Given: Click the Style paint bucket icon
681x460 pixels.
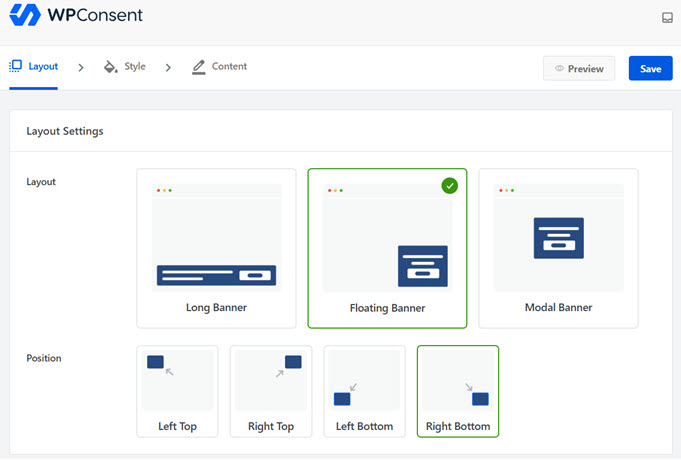Looking at the screenshot, I should pos(110,67).
